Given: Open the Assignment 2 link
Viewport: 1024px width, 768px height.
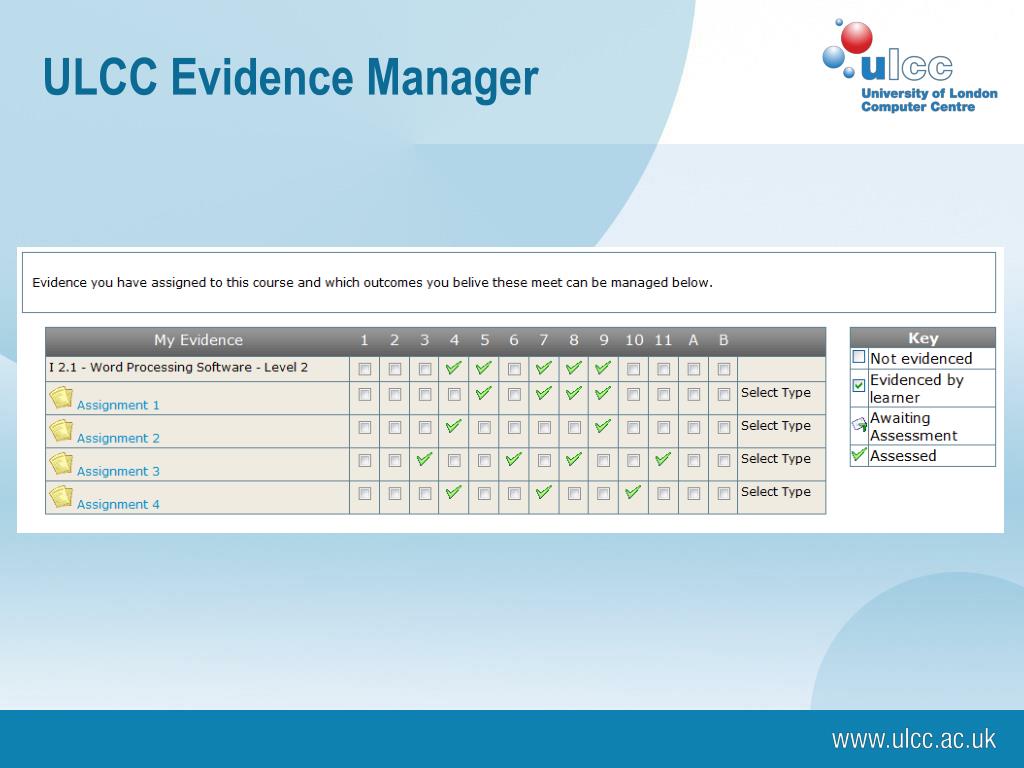Looking at the screenshot, I should pyautogui.click(x=118, y=438).
